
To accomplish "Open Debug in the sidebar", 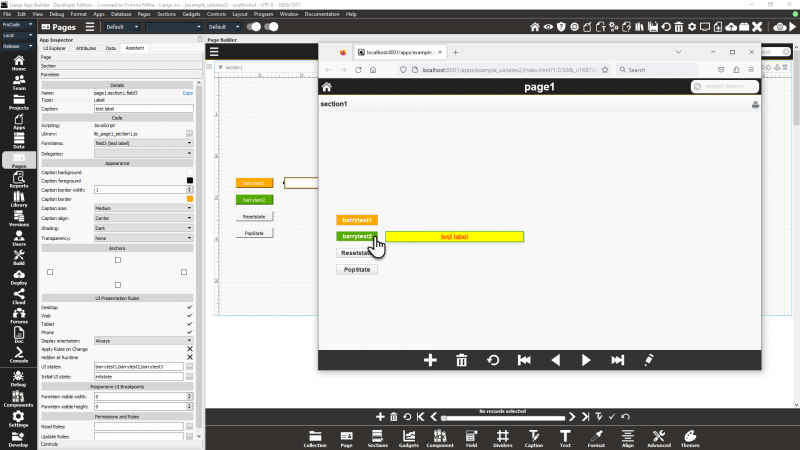I will point(18,379).
